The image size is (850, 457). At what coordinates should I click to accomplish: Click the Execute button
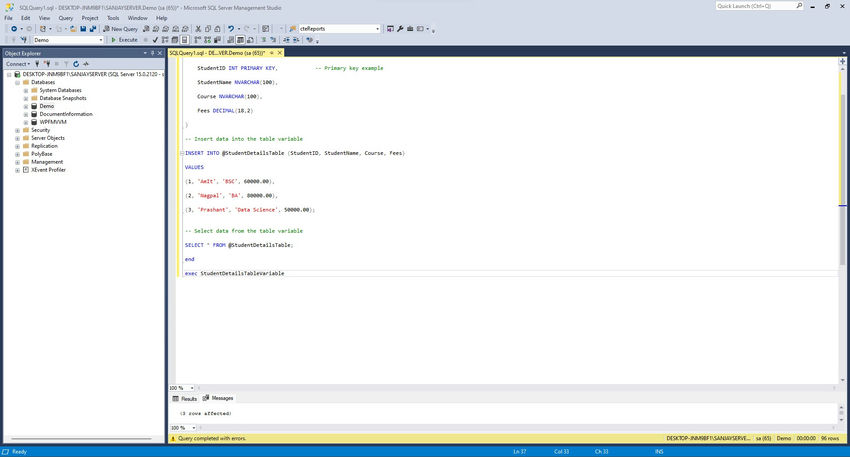pyautogui.click(x=124, y=40)
